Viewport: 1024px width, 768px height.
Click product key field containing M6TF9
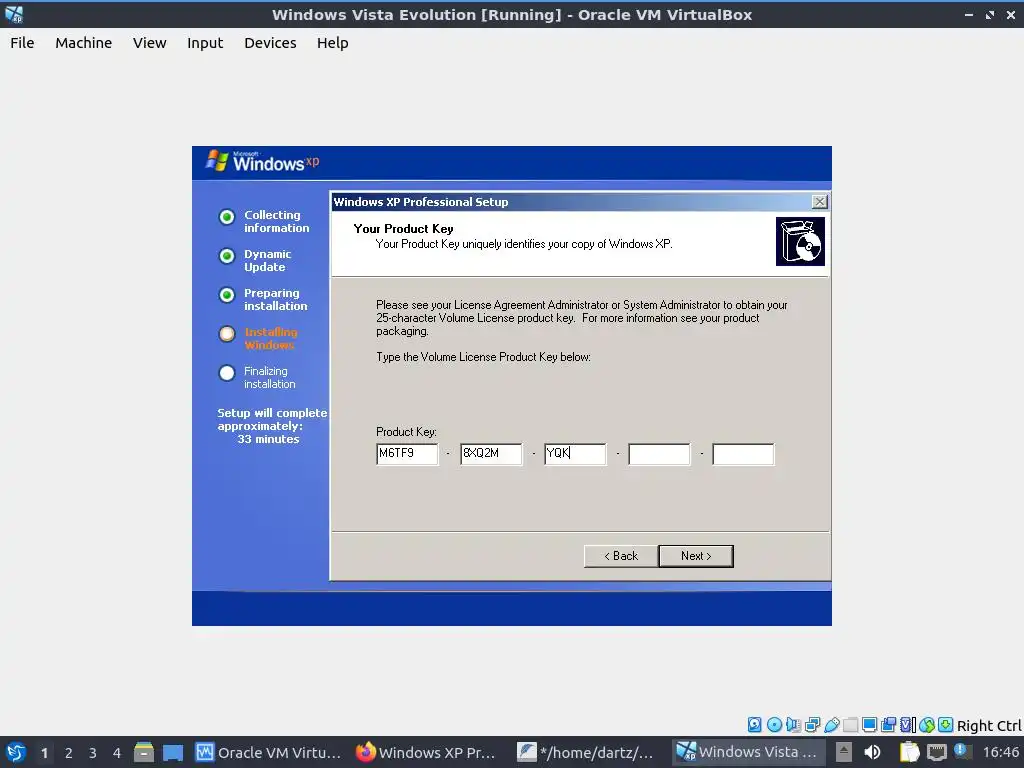coord(407,454)
